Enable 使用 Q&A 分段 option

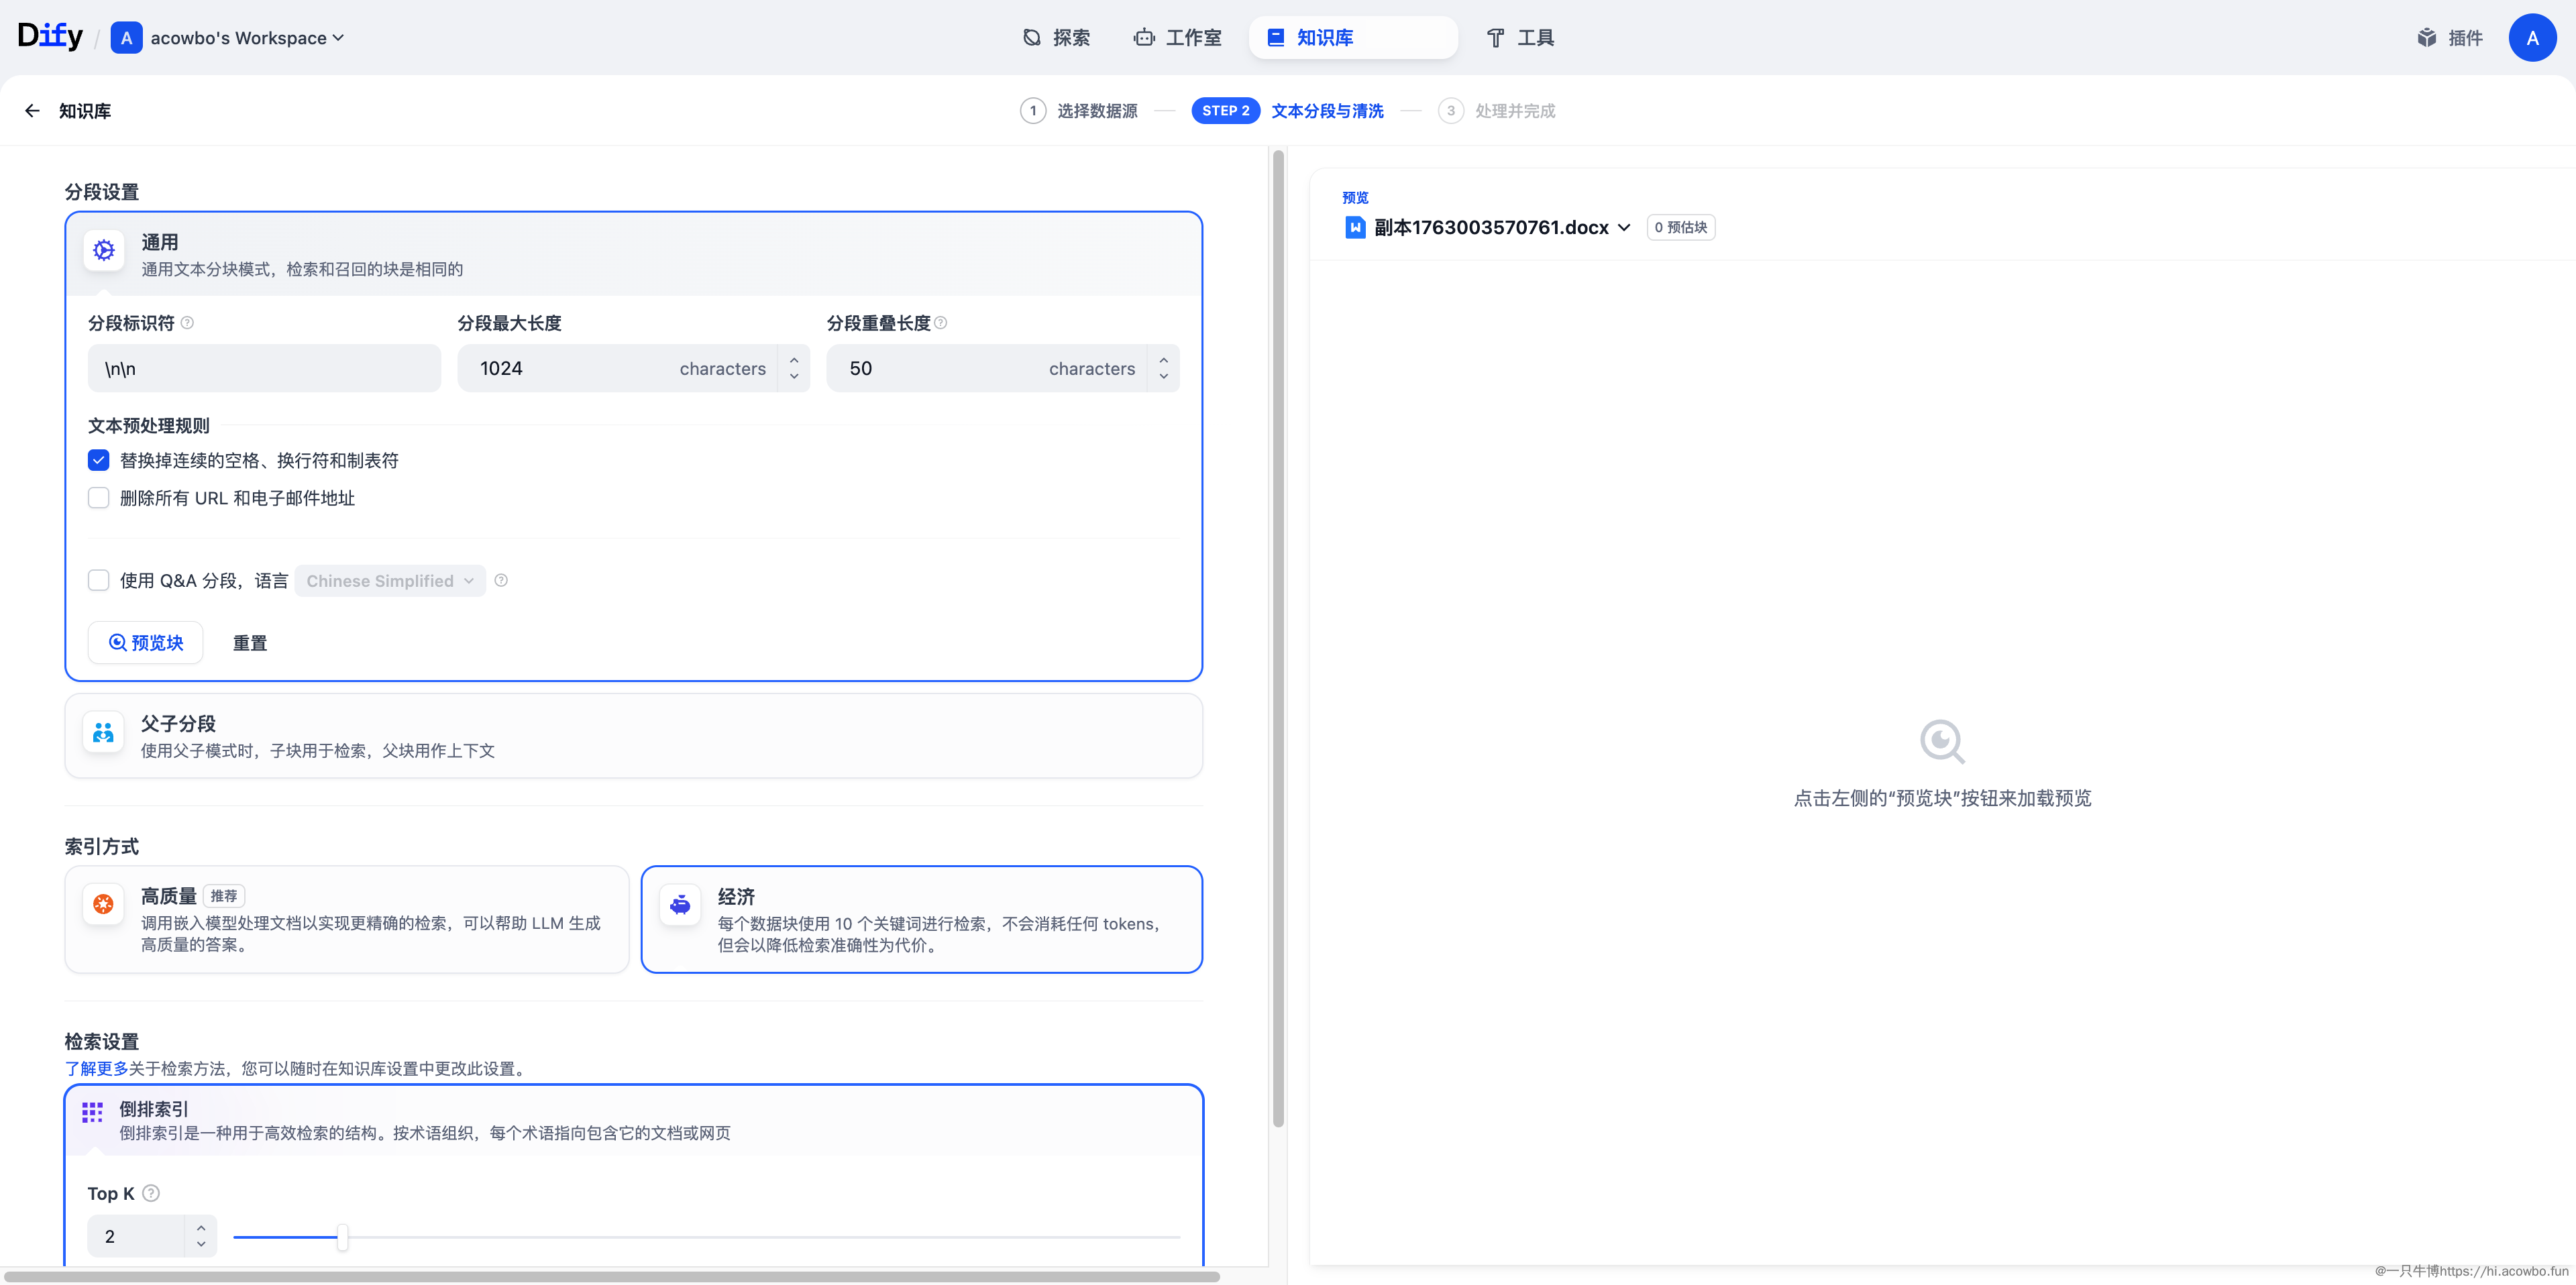(x=98, y=580)
